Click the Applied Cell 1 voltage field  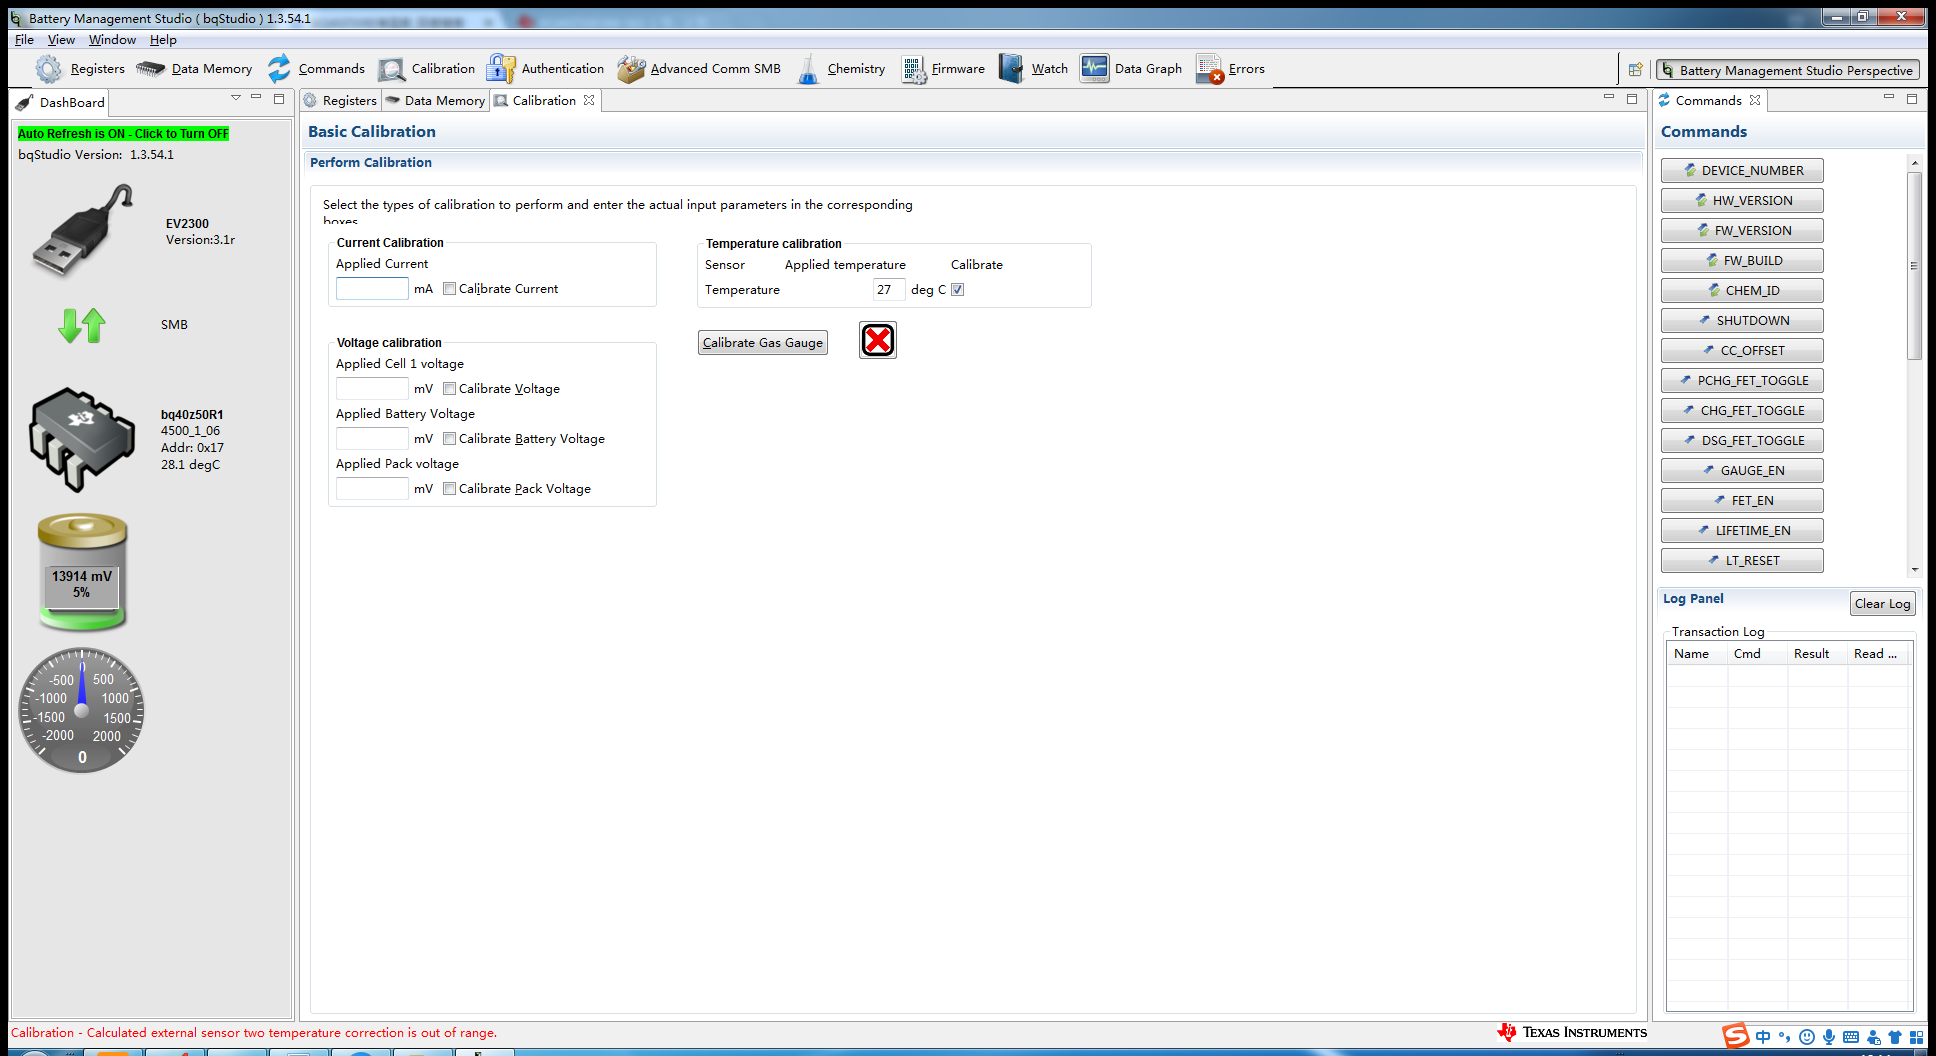(x=372, y=389)
